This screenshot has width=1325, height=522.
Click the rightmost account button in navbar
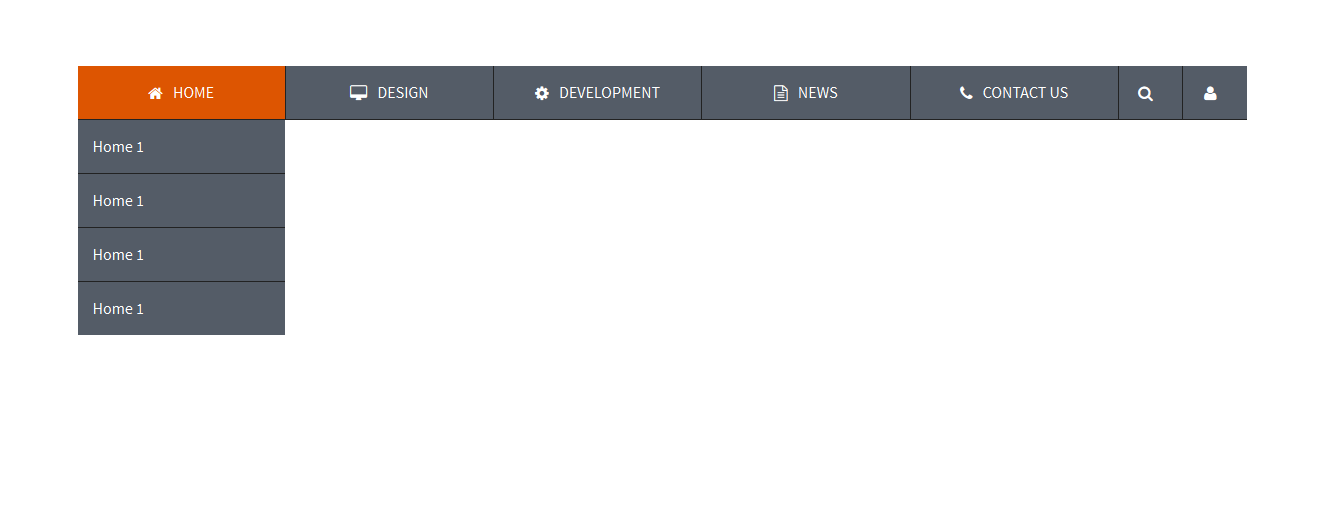pyautogui.click(x=1215, y=93)
